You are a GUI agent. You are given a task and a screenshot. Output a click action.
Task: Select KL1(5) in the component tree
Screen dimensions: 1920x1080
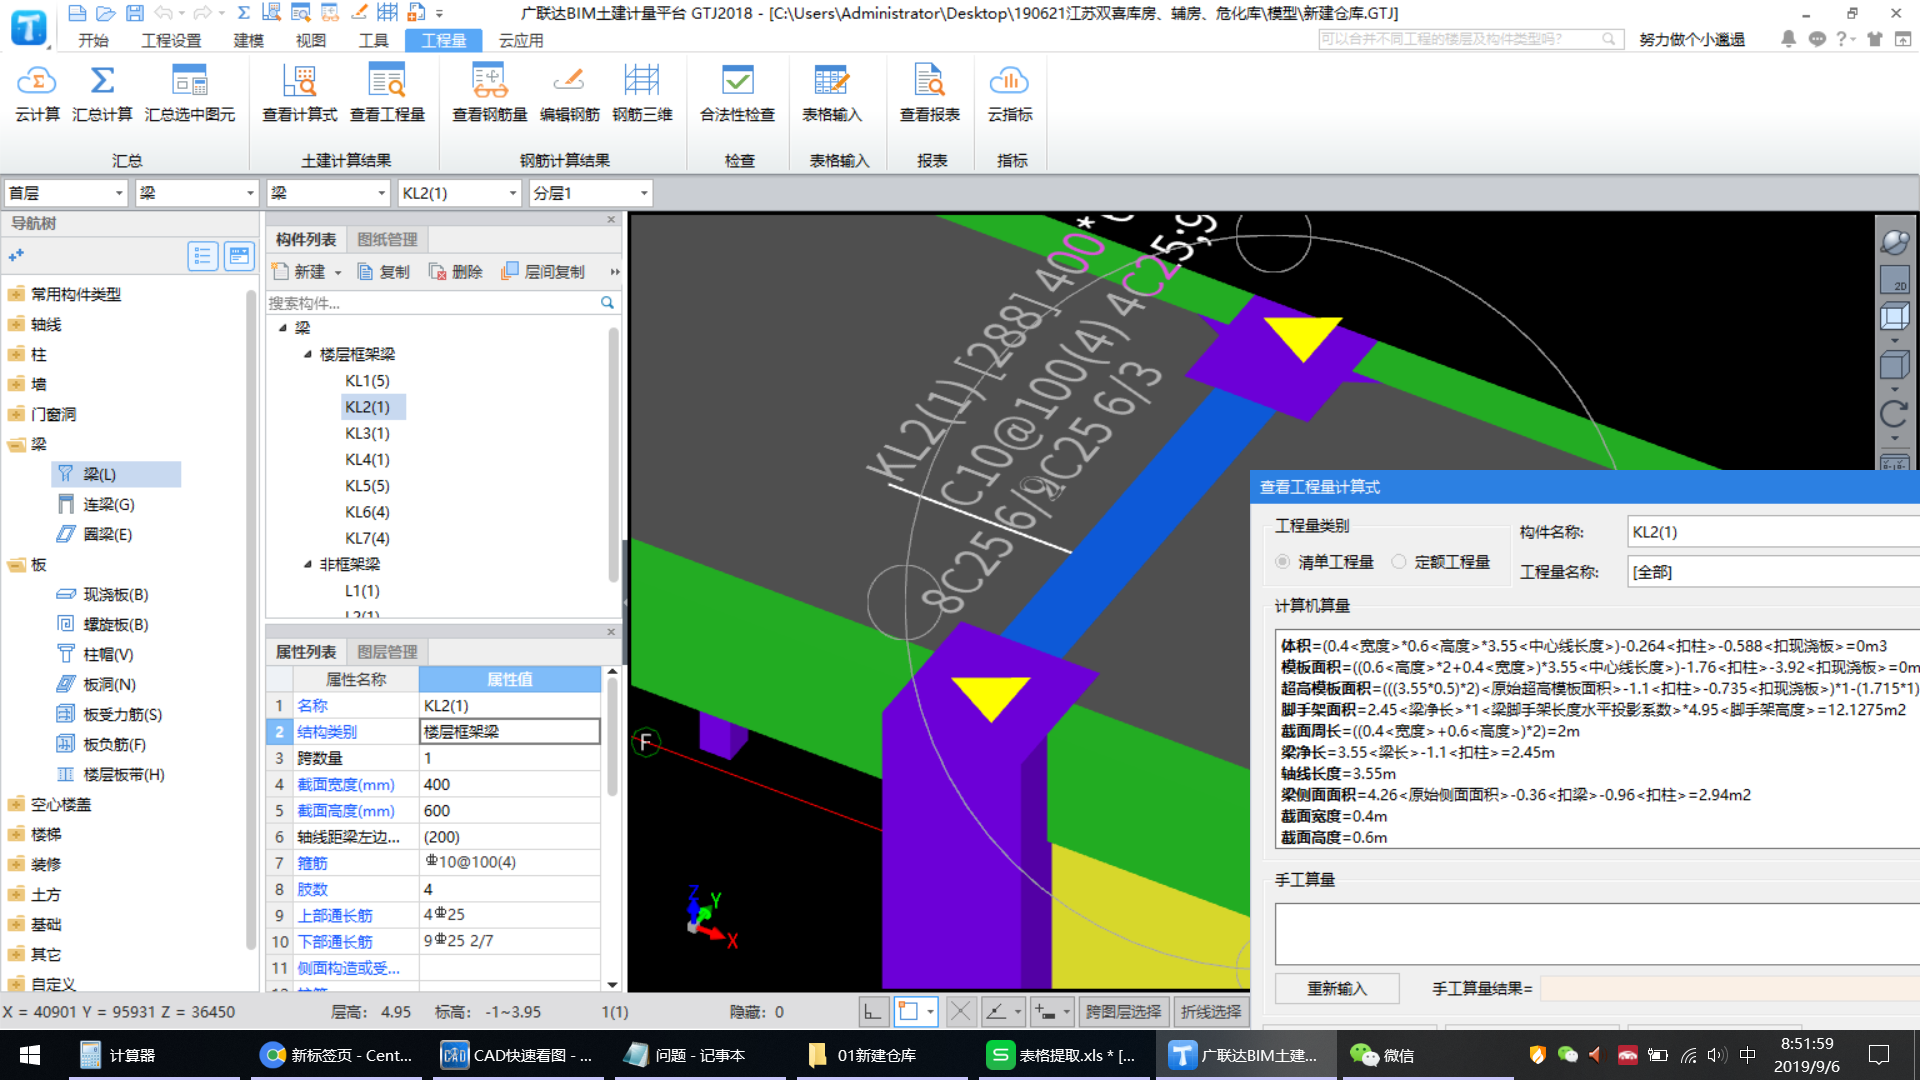[367, 381]
